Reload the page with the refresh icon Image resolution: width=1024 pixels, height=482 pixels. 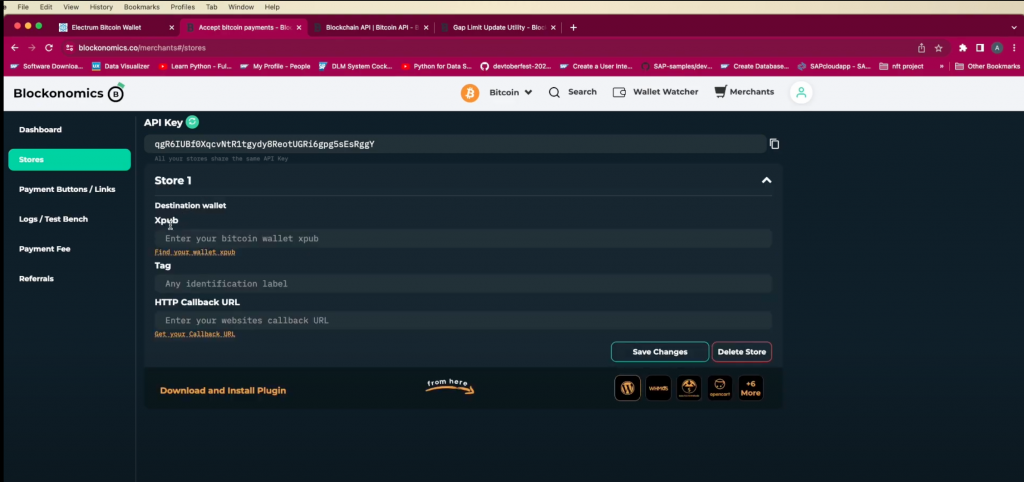tap(48, 48)
